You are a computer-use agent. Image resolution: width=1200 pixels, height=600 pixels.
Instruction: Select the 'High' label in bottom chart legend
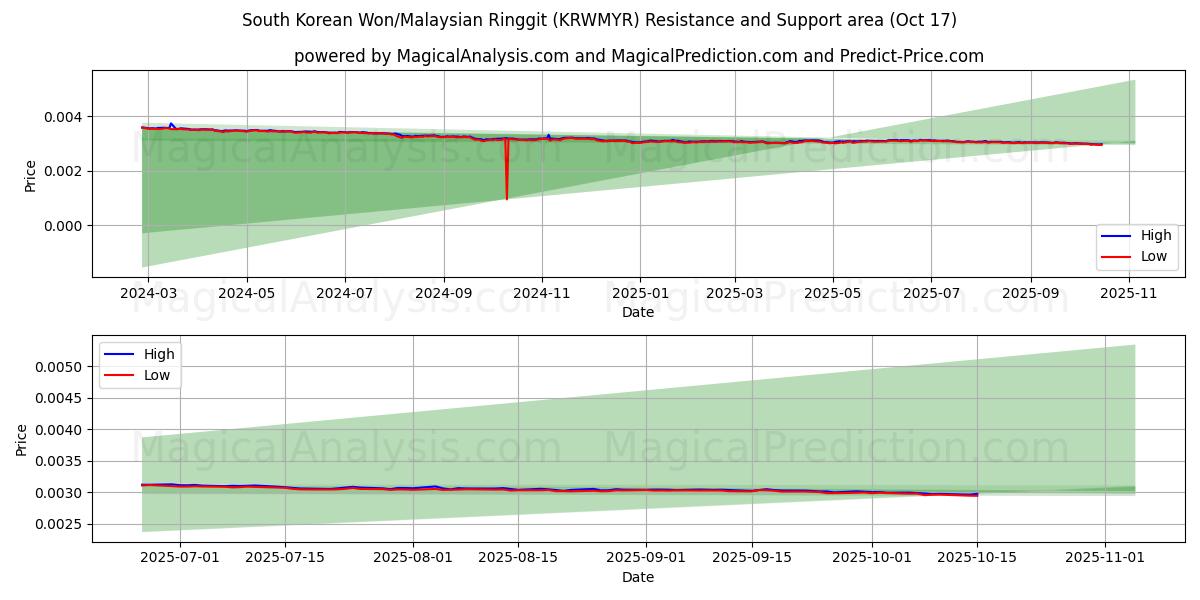(158, 354)
